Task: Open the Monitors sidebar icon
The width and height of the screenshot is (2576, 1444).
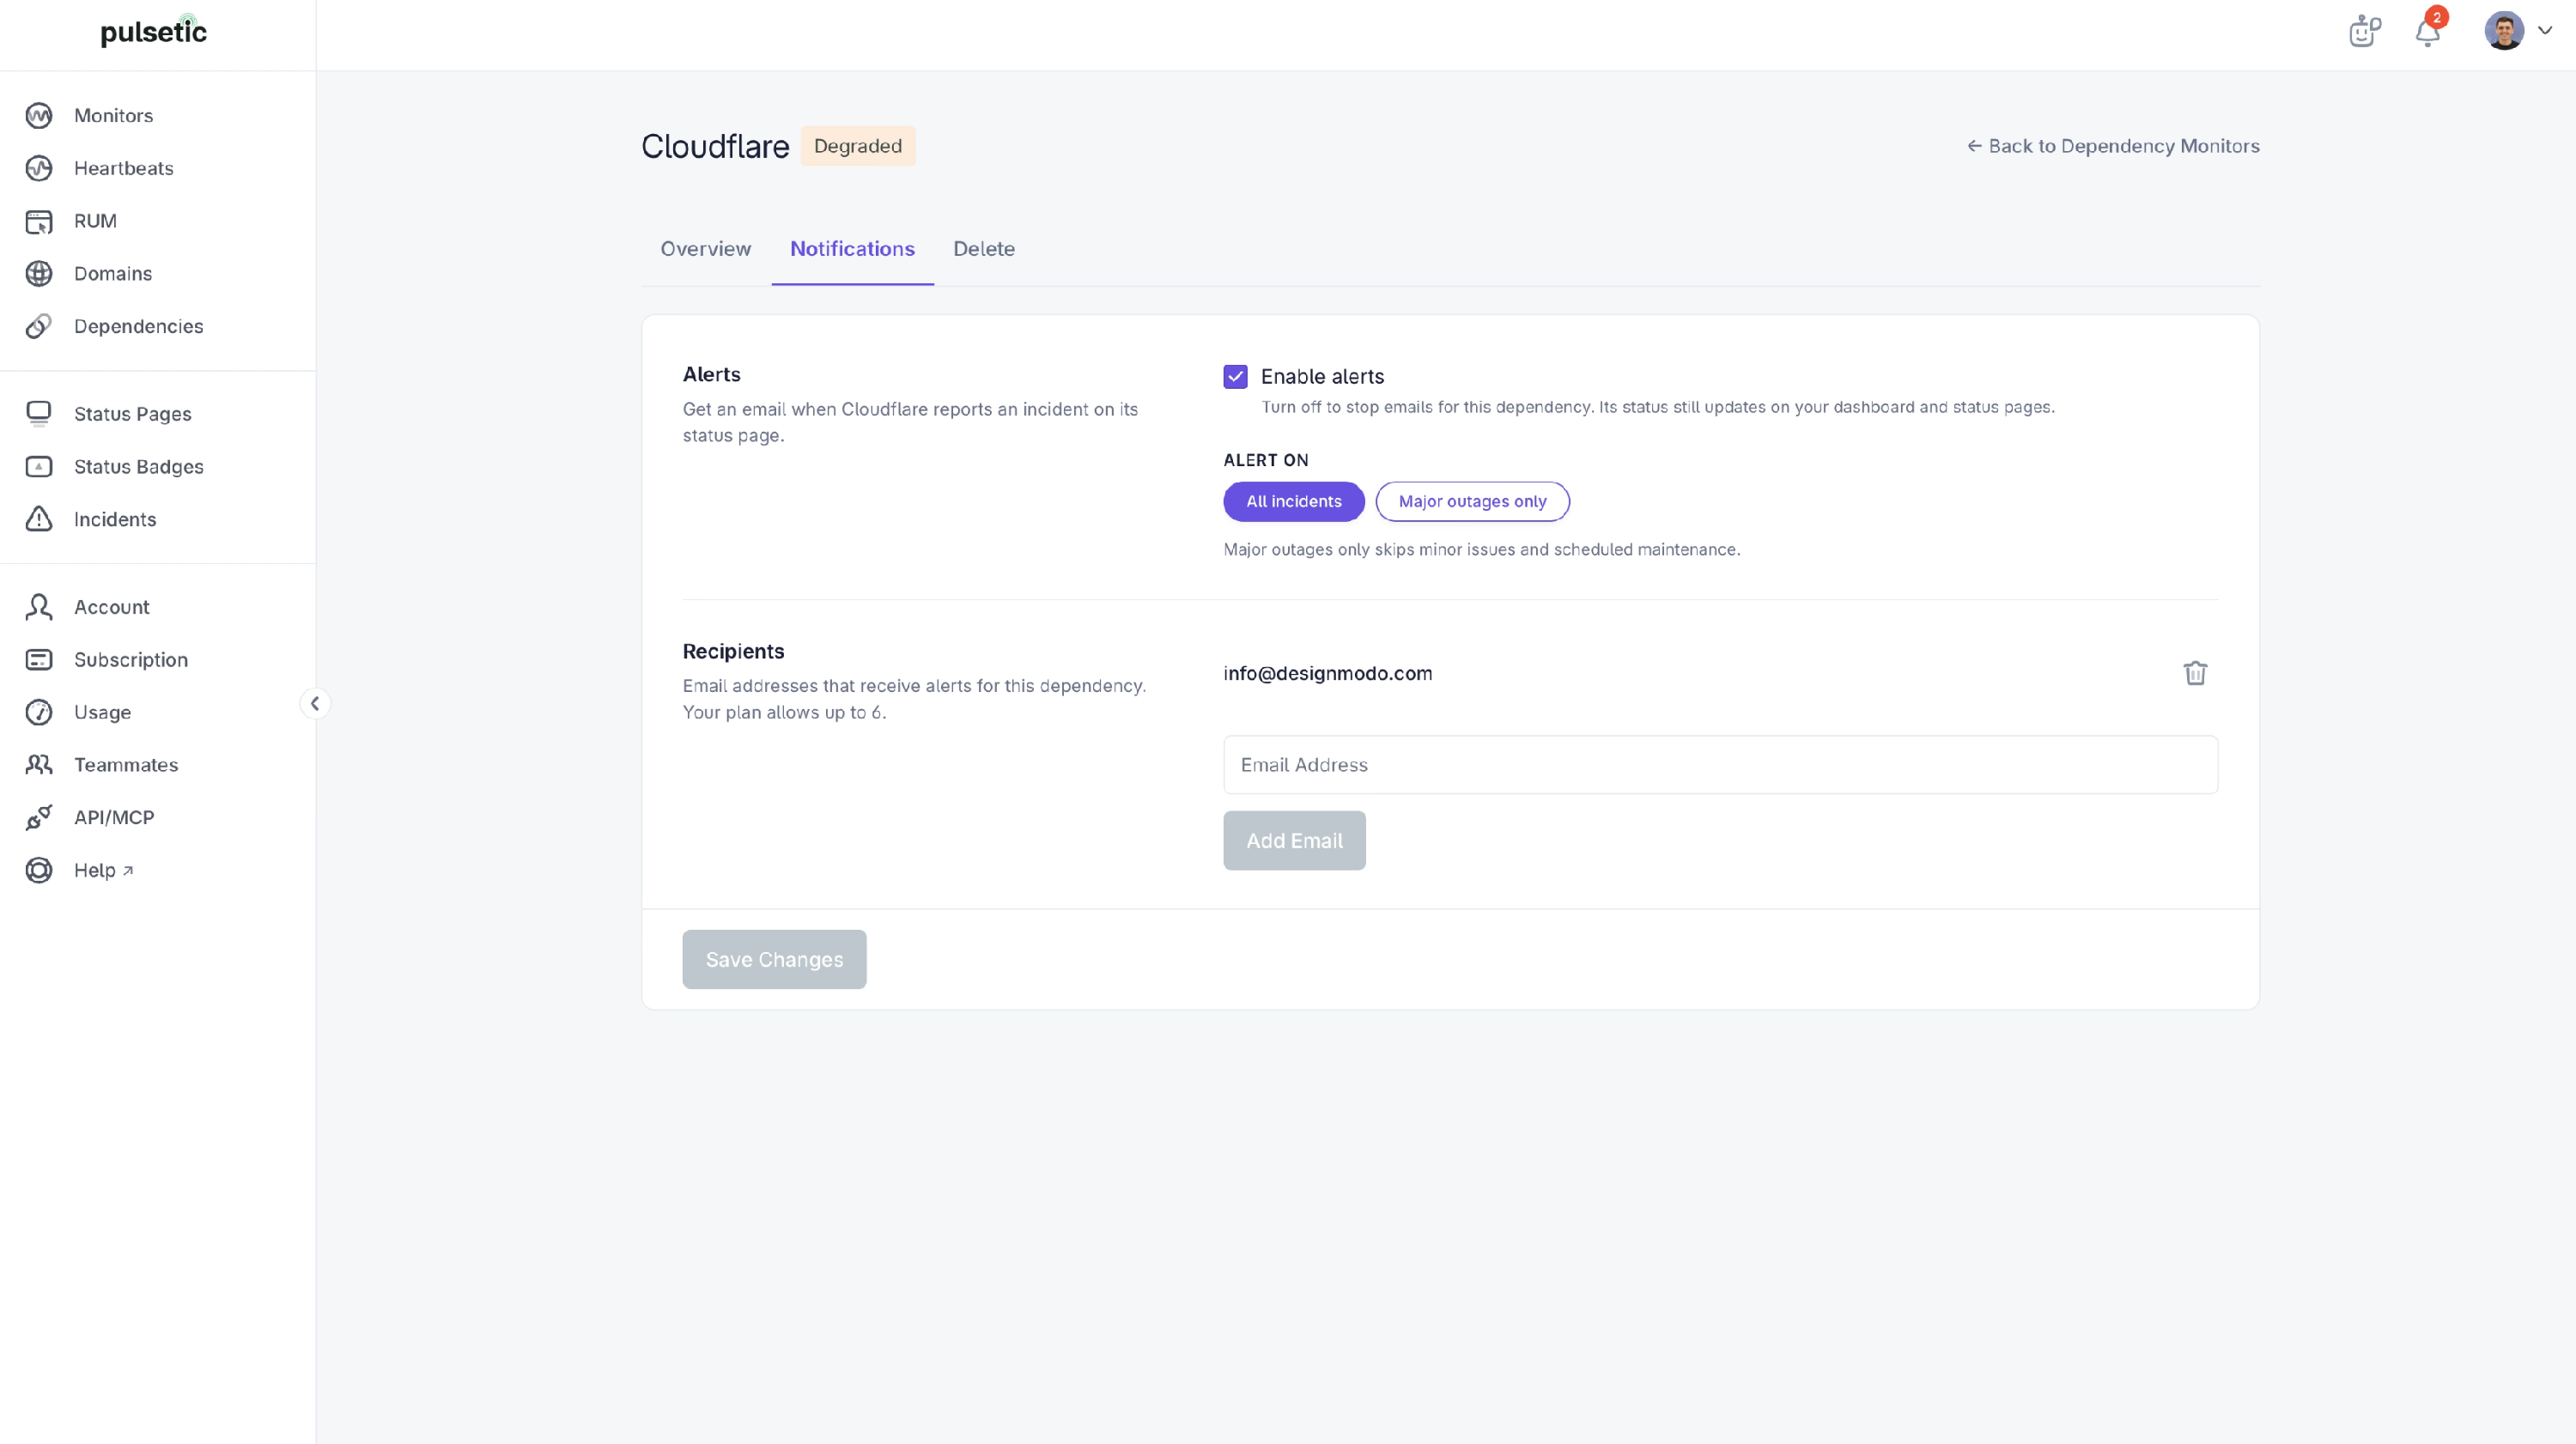Action: [x=39, y=116]
